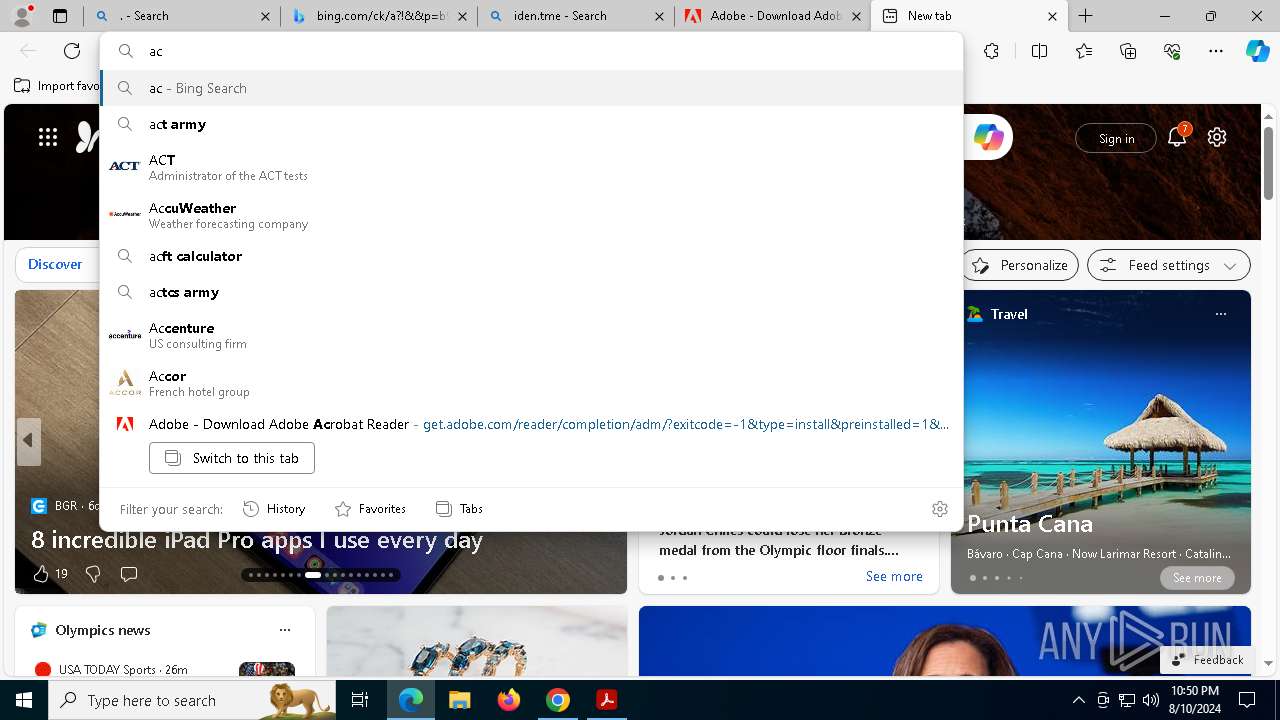
Task: Choose Accor hotel group suggestion
Action: pos(532,382)
